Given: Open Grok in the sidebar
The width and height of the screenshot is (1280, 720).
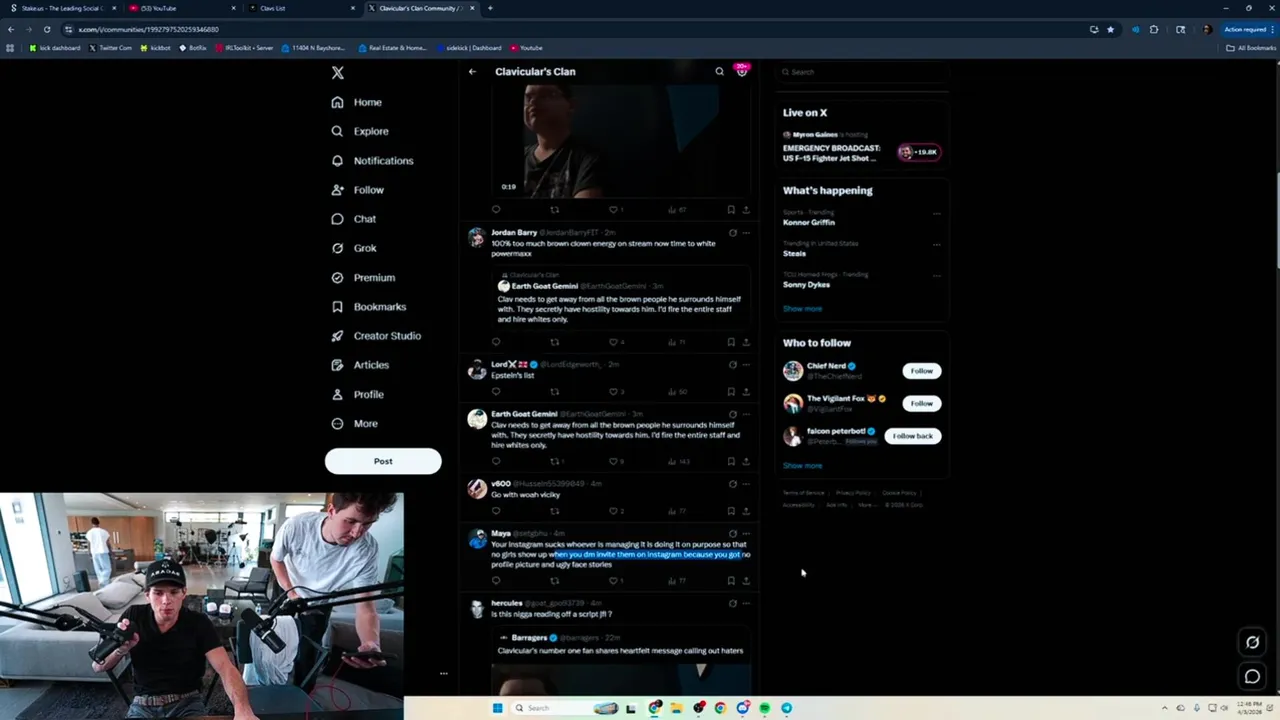Looking at the screenshot, I should (354, 248).
